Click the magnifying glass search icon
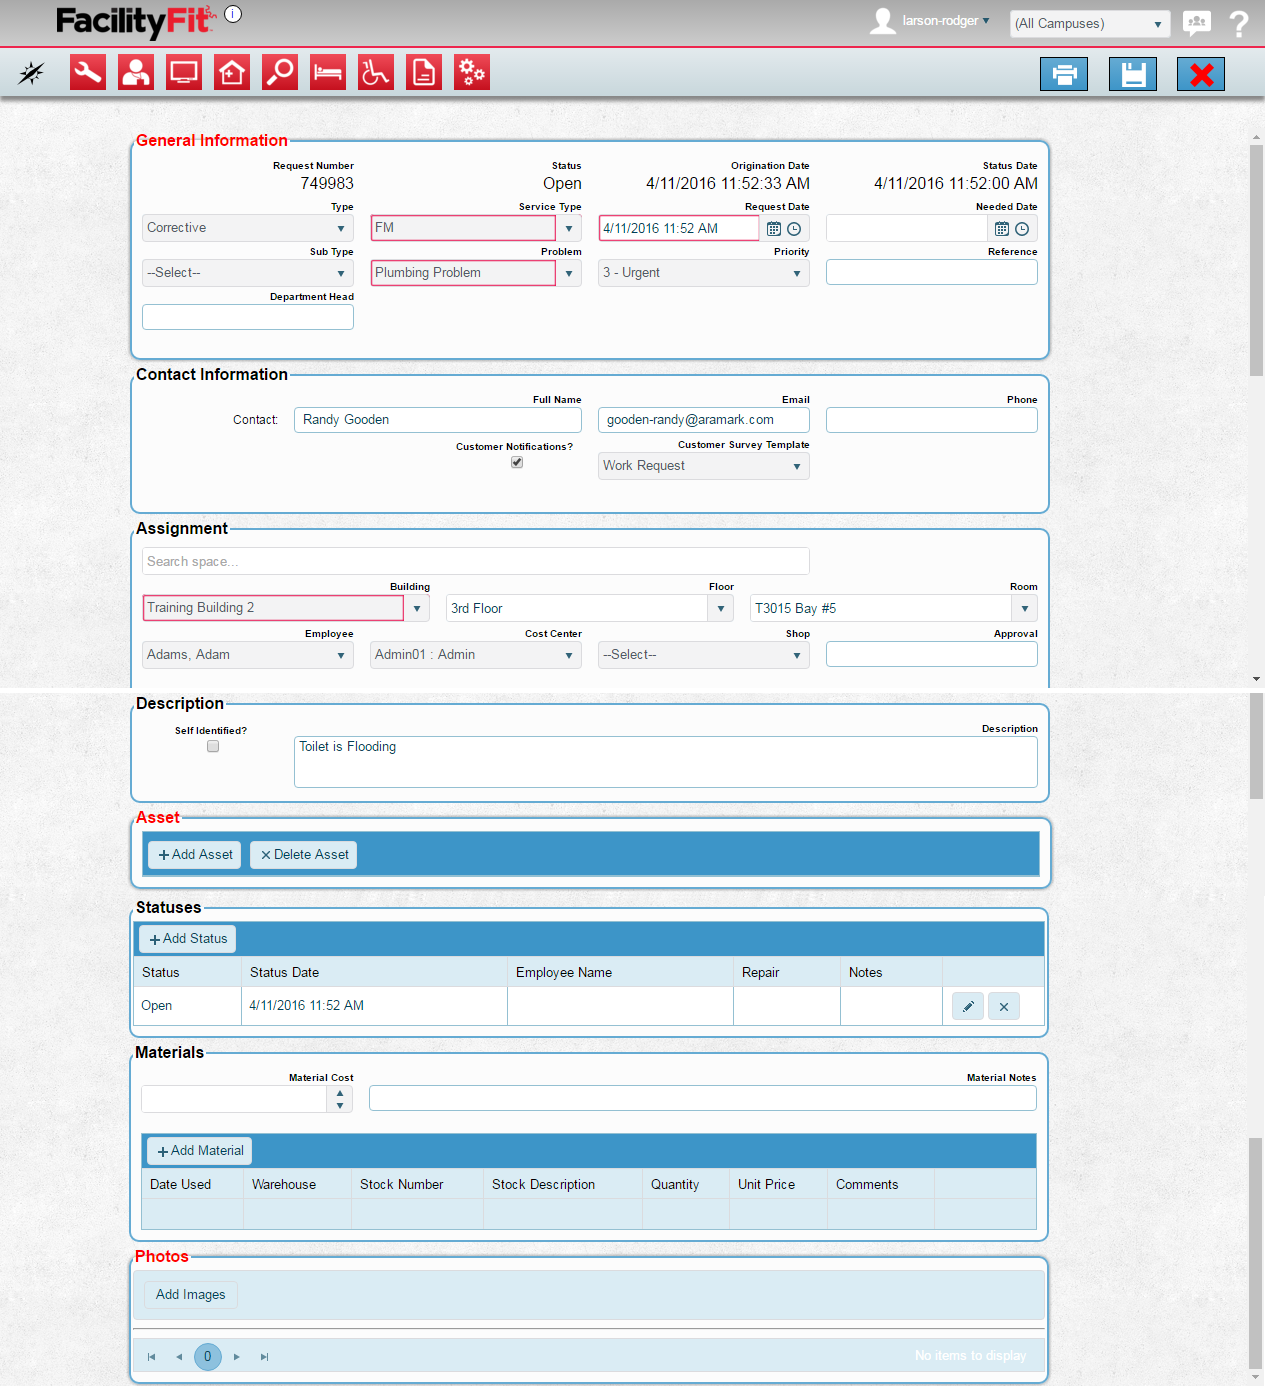1265x1391 pixels. [280, 73]
